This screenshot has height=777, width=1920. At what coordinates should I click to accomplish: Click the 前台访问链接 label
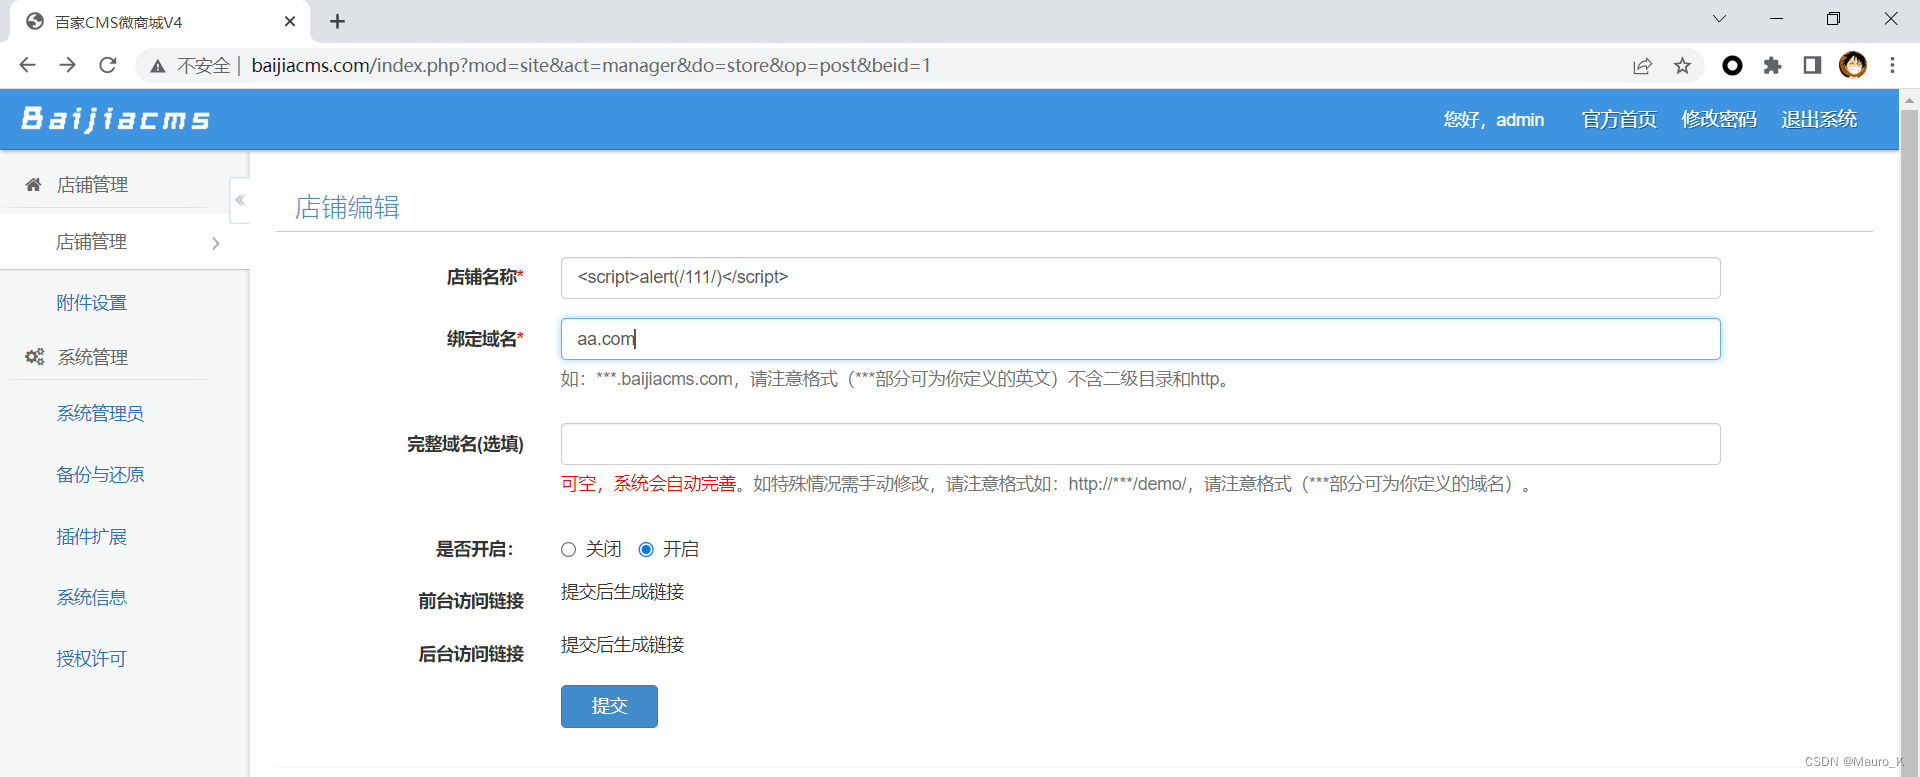click(x=471, y=601)
